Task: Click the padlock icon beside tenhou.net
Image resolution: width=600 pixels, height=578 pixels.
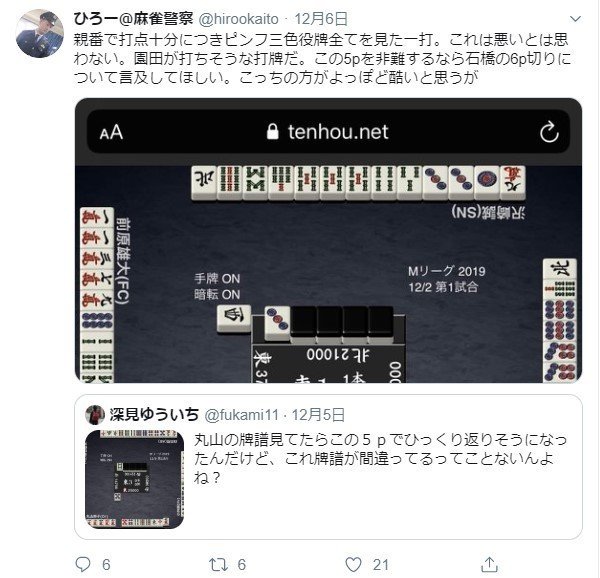Action: coord(272,132)
